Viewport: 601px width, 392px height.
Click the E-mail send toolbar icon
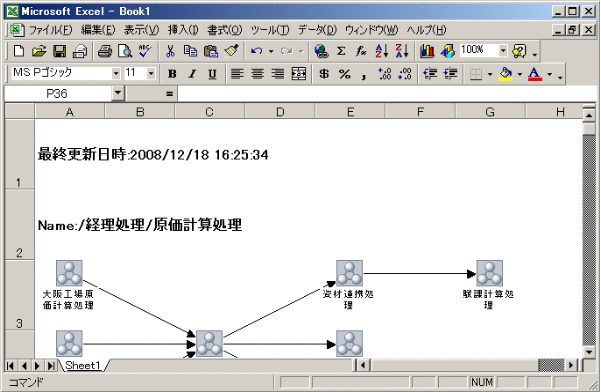pos(80,51)
